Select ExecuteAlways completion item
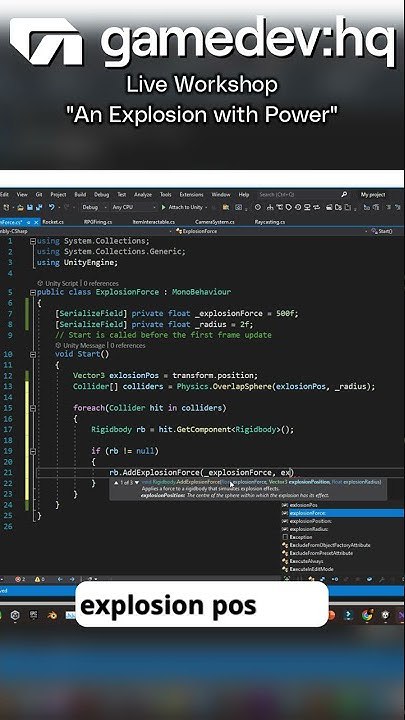This screenshot has height=720, width=405. pyautogui.click(x=343, y=561)
